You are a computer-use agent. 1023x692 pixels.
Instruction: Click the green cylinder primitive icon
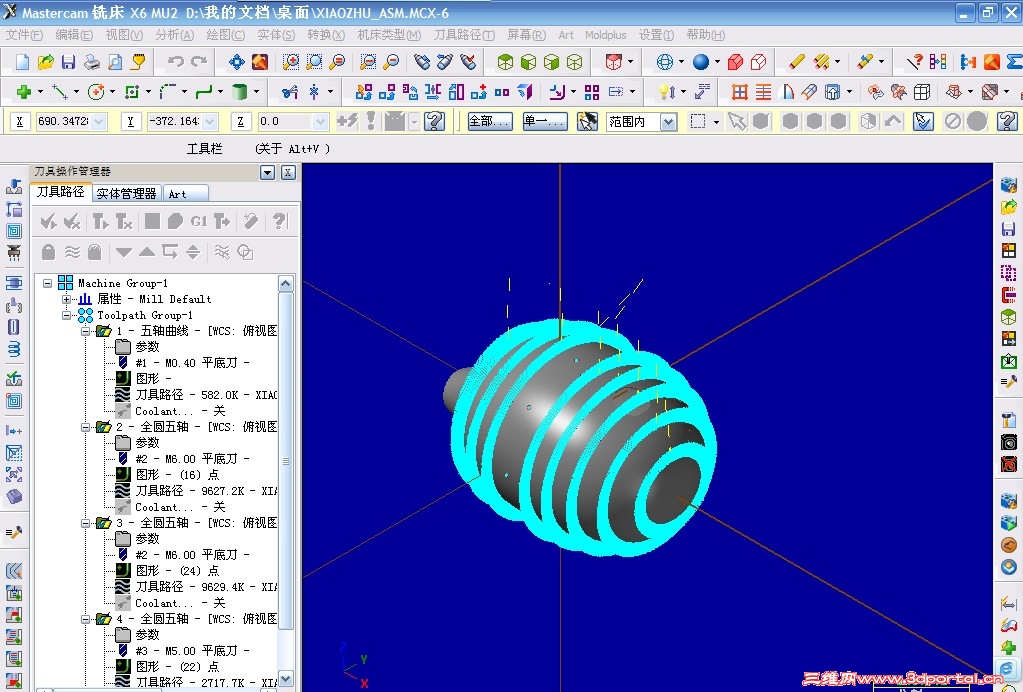click(x=239, y=92)
